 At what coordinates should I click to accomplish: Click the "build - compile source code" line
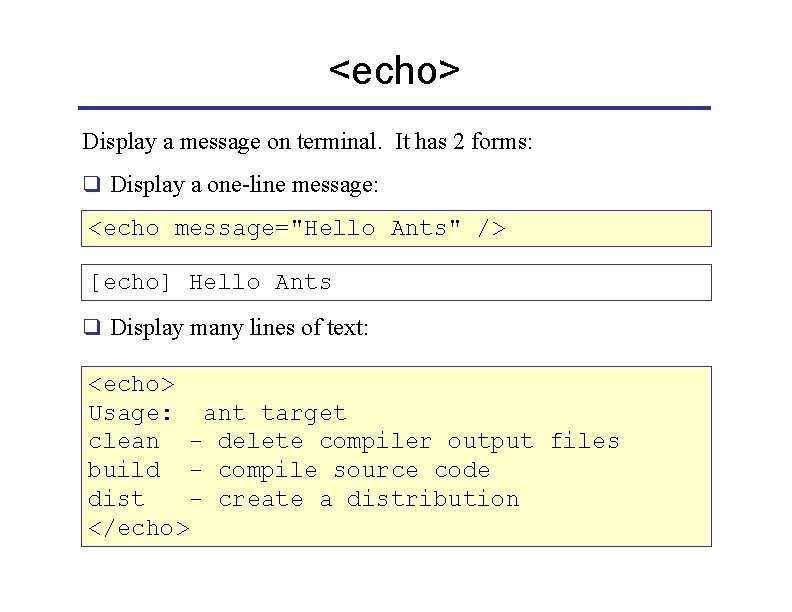pyautogui.click(x=289, y=471)
